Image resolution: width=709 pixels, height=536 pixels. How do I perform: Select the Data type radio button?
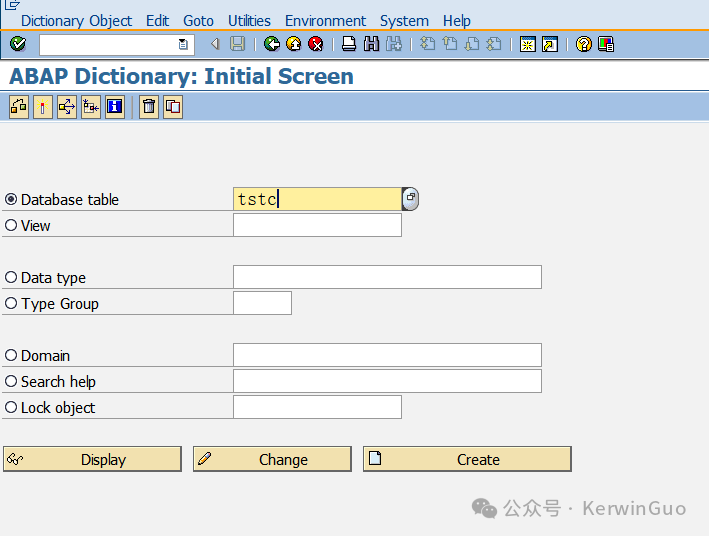pos(11,277)
